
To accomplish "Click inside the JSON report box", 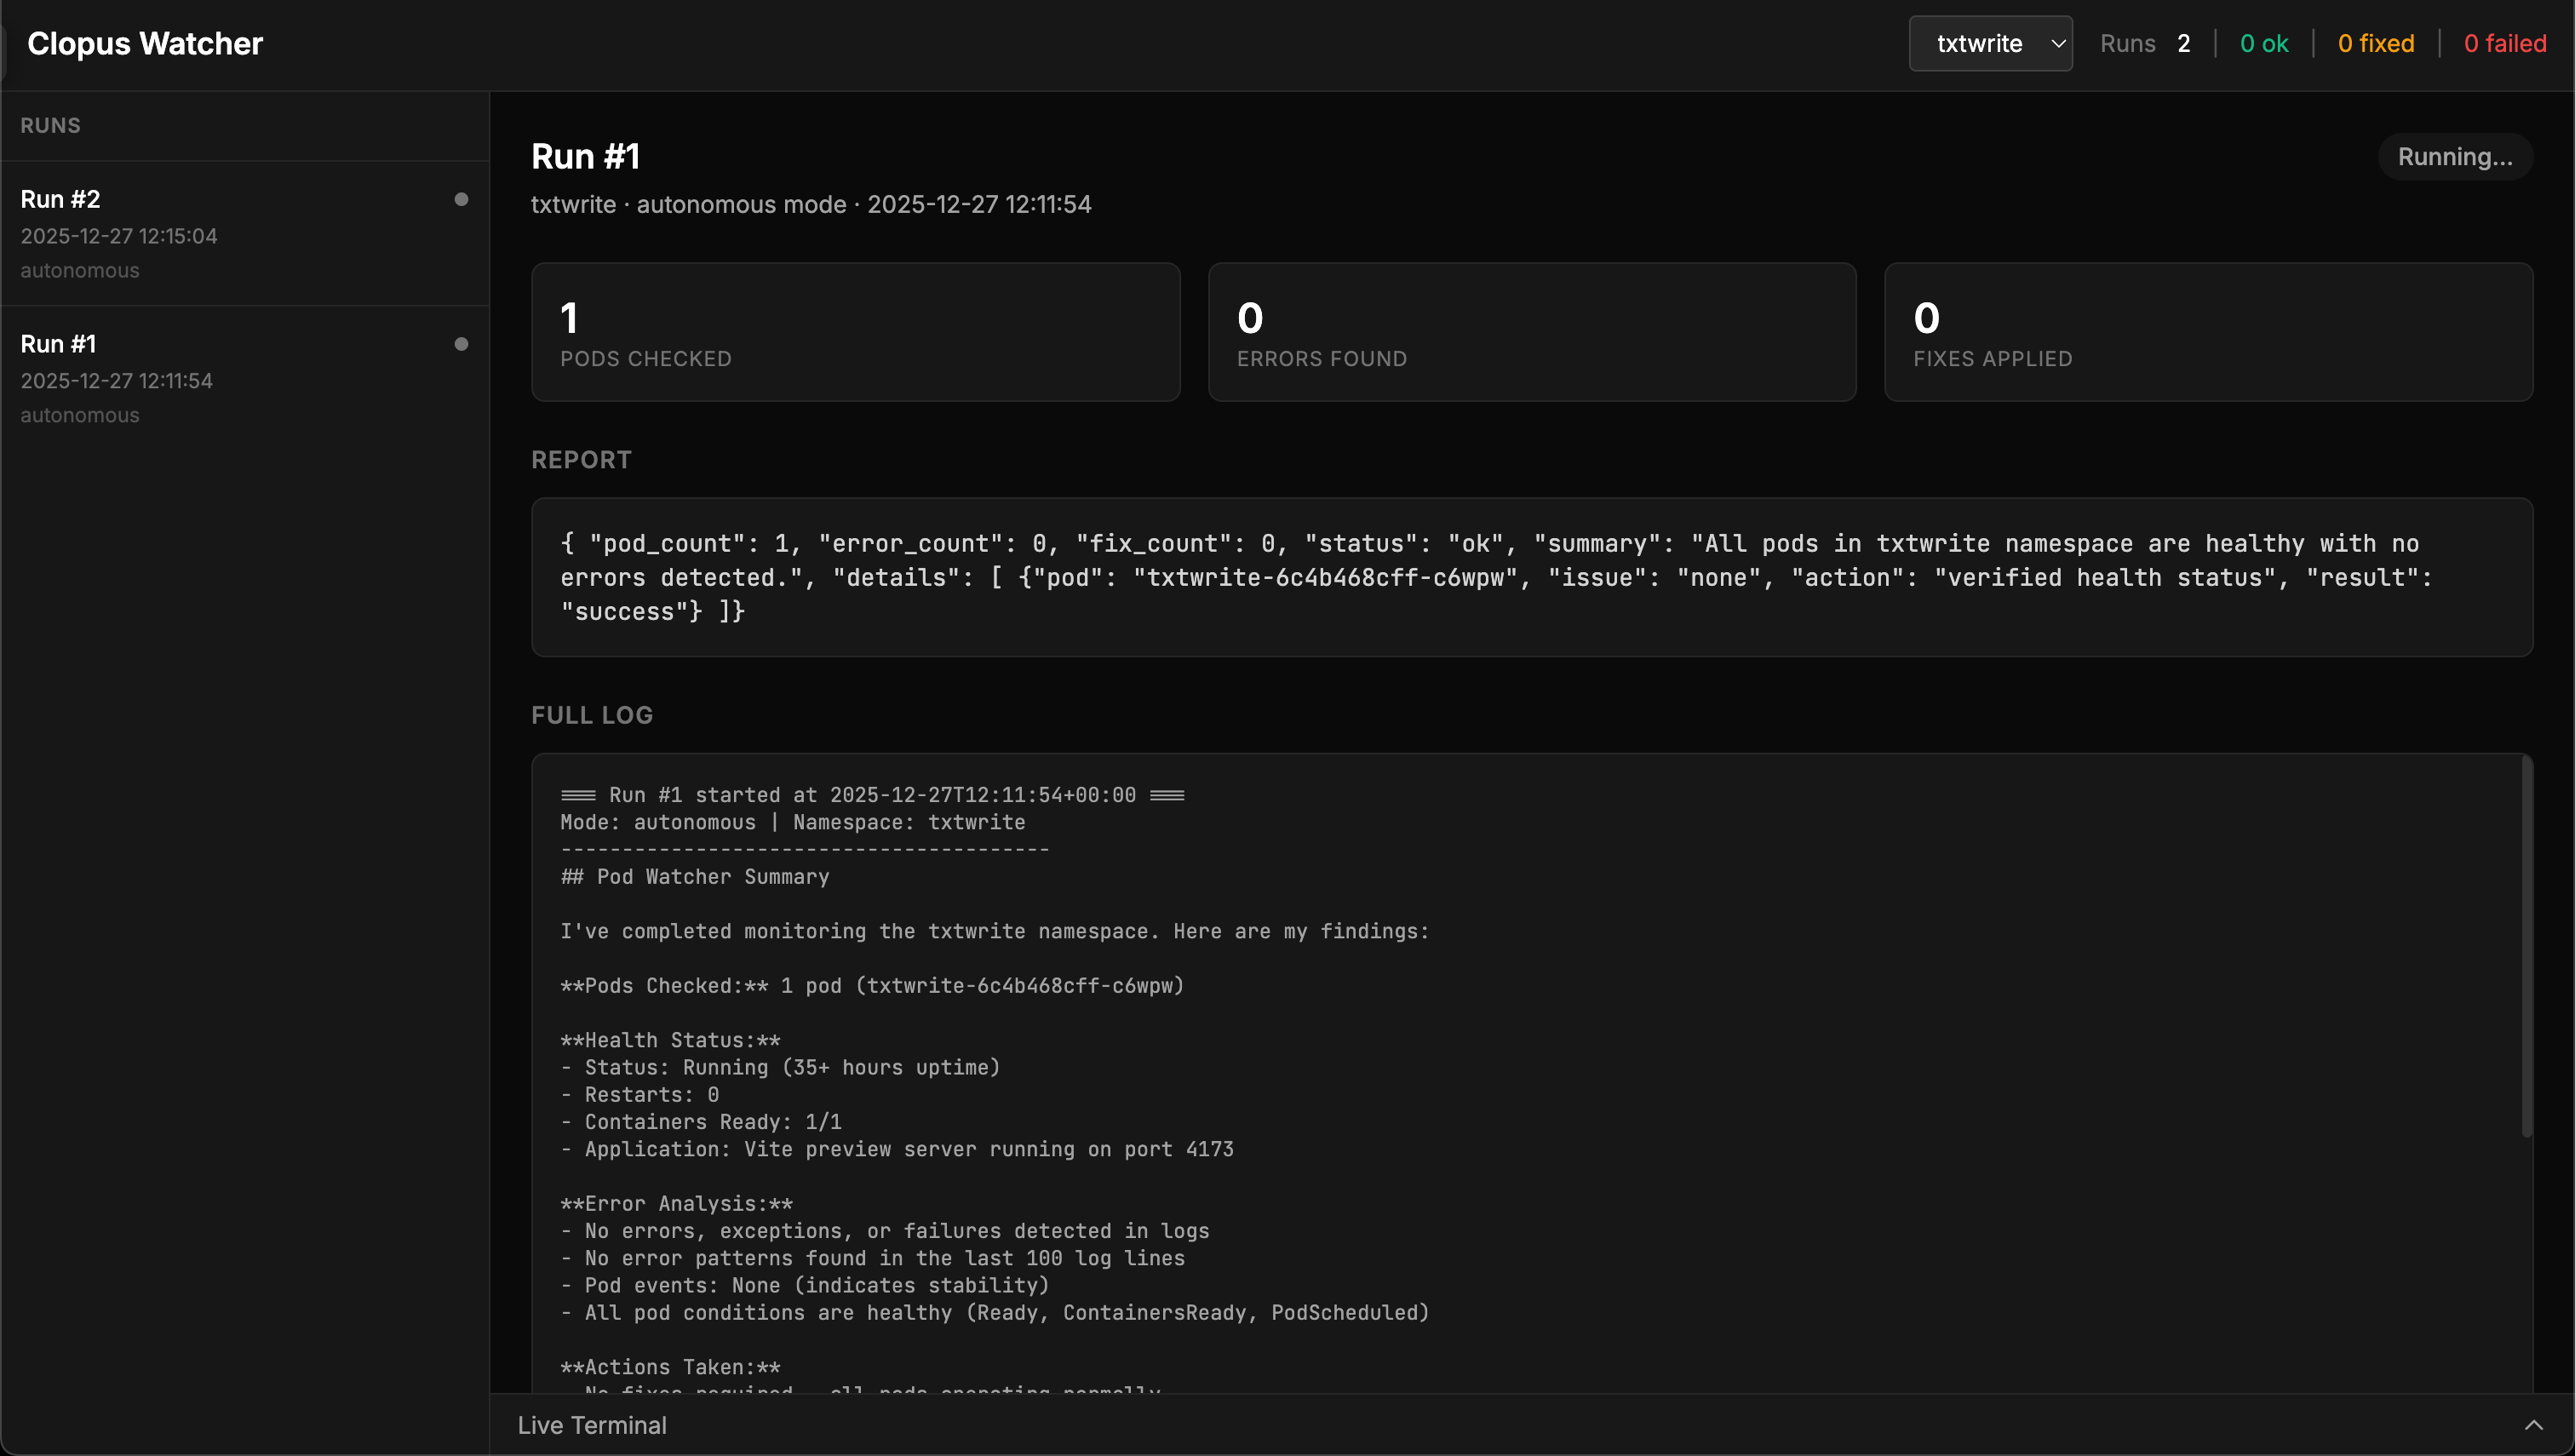I will pos(1531,577).
